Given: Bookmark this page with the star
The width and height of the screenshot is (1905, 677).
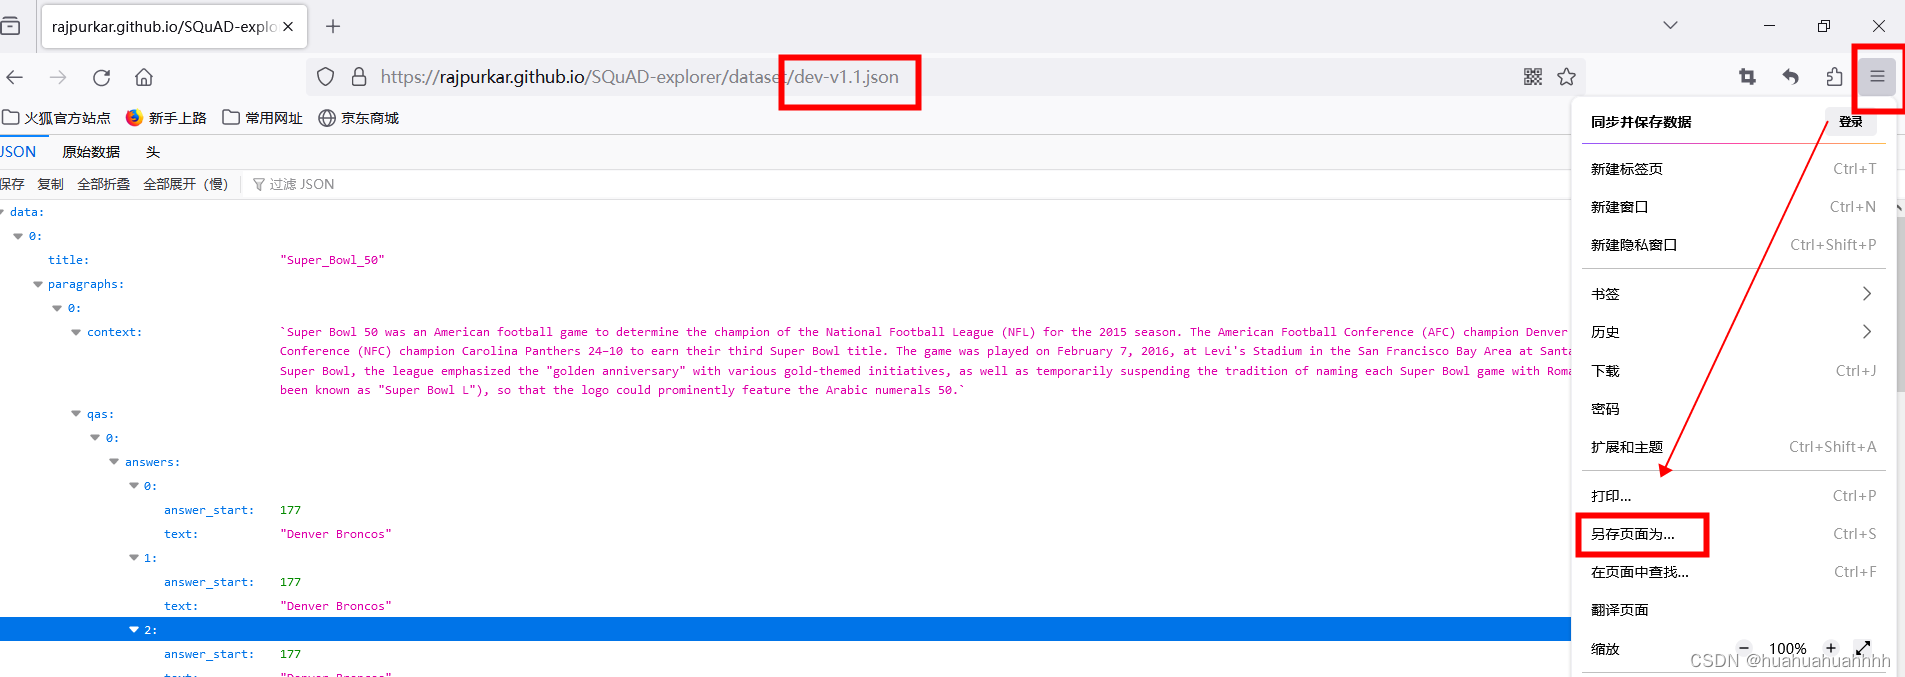Looking at the screenshot, I should coord(1567,77).
